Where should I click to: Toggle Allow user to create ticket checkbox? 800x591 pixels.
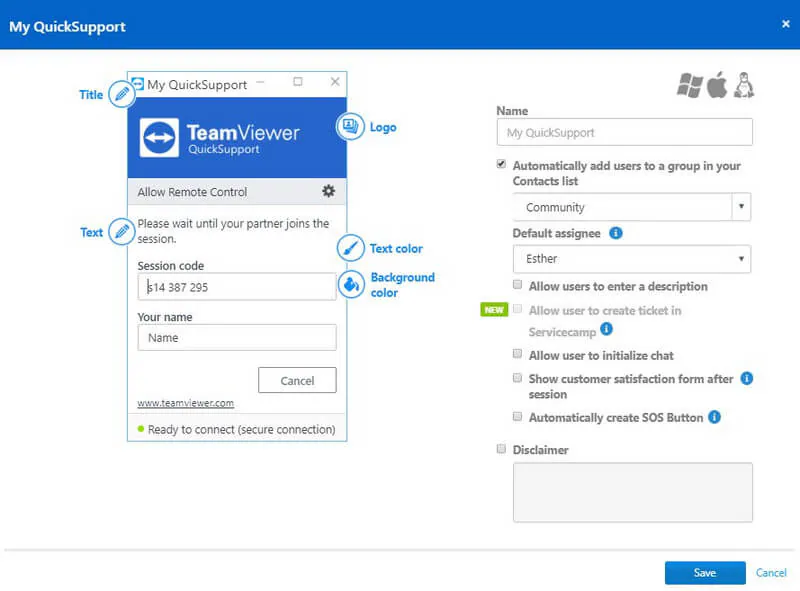click(x=517, y=309)
